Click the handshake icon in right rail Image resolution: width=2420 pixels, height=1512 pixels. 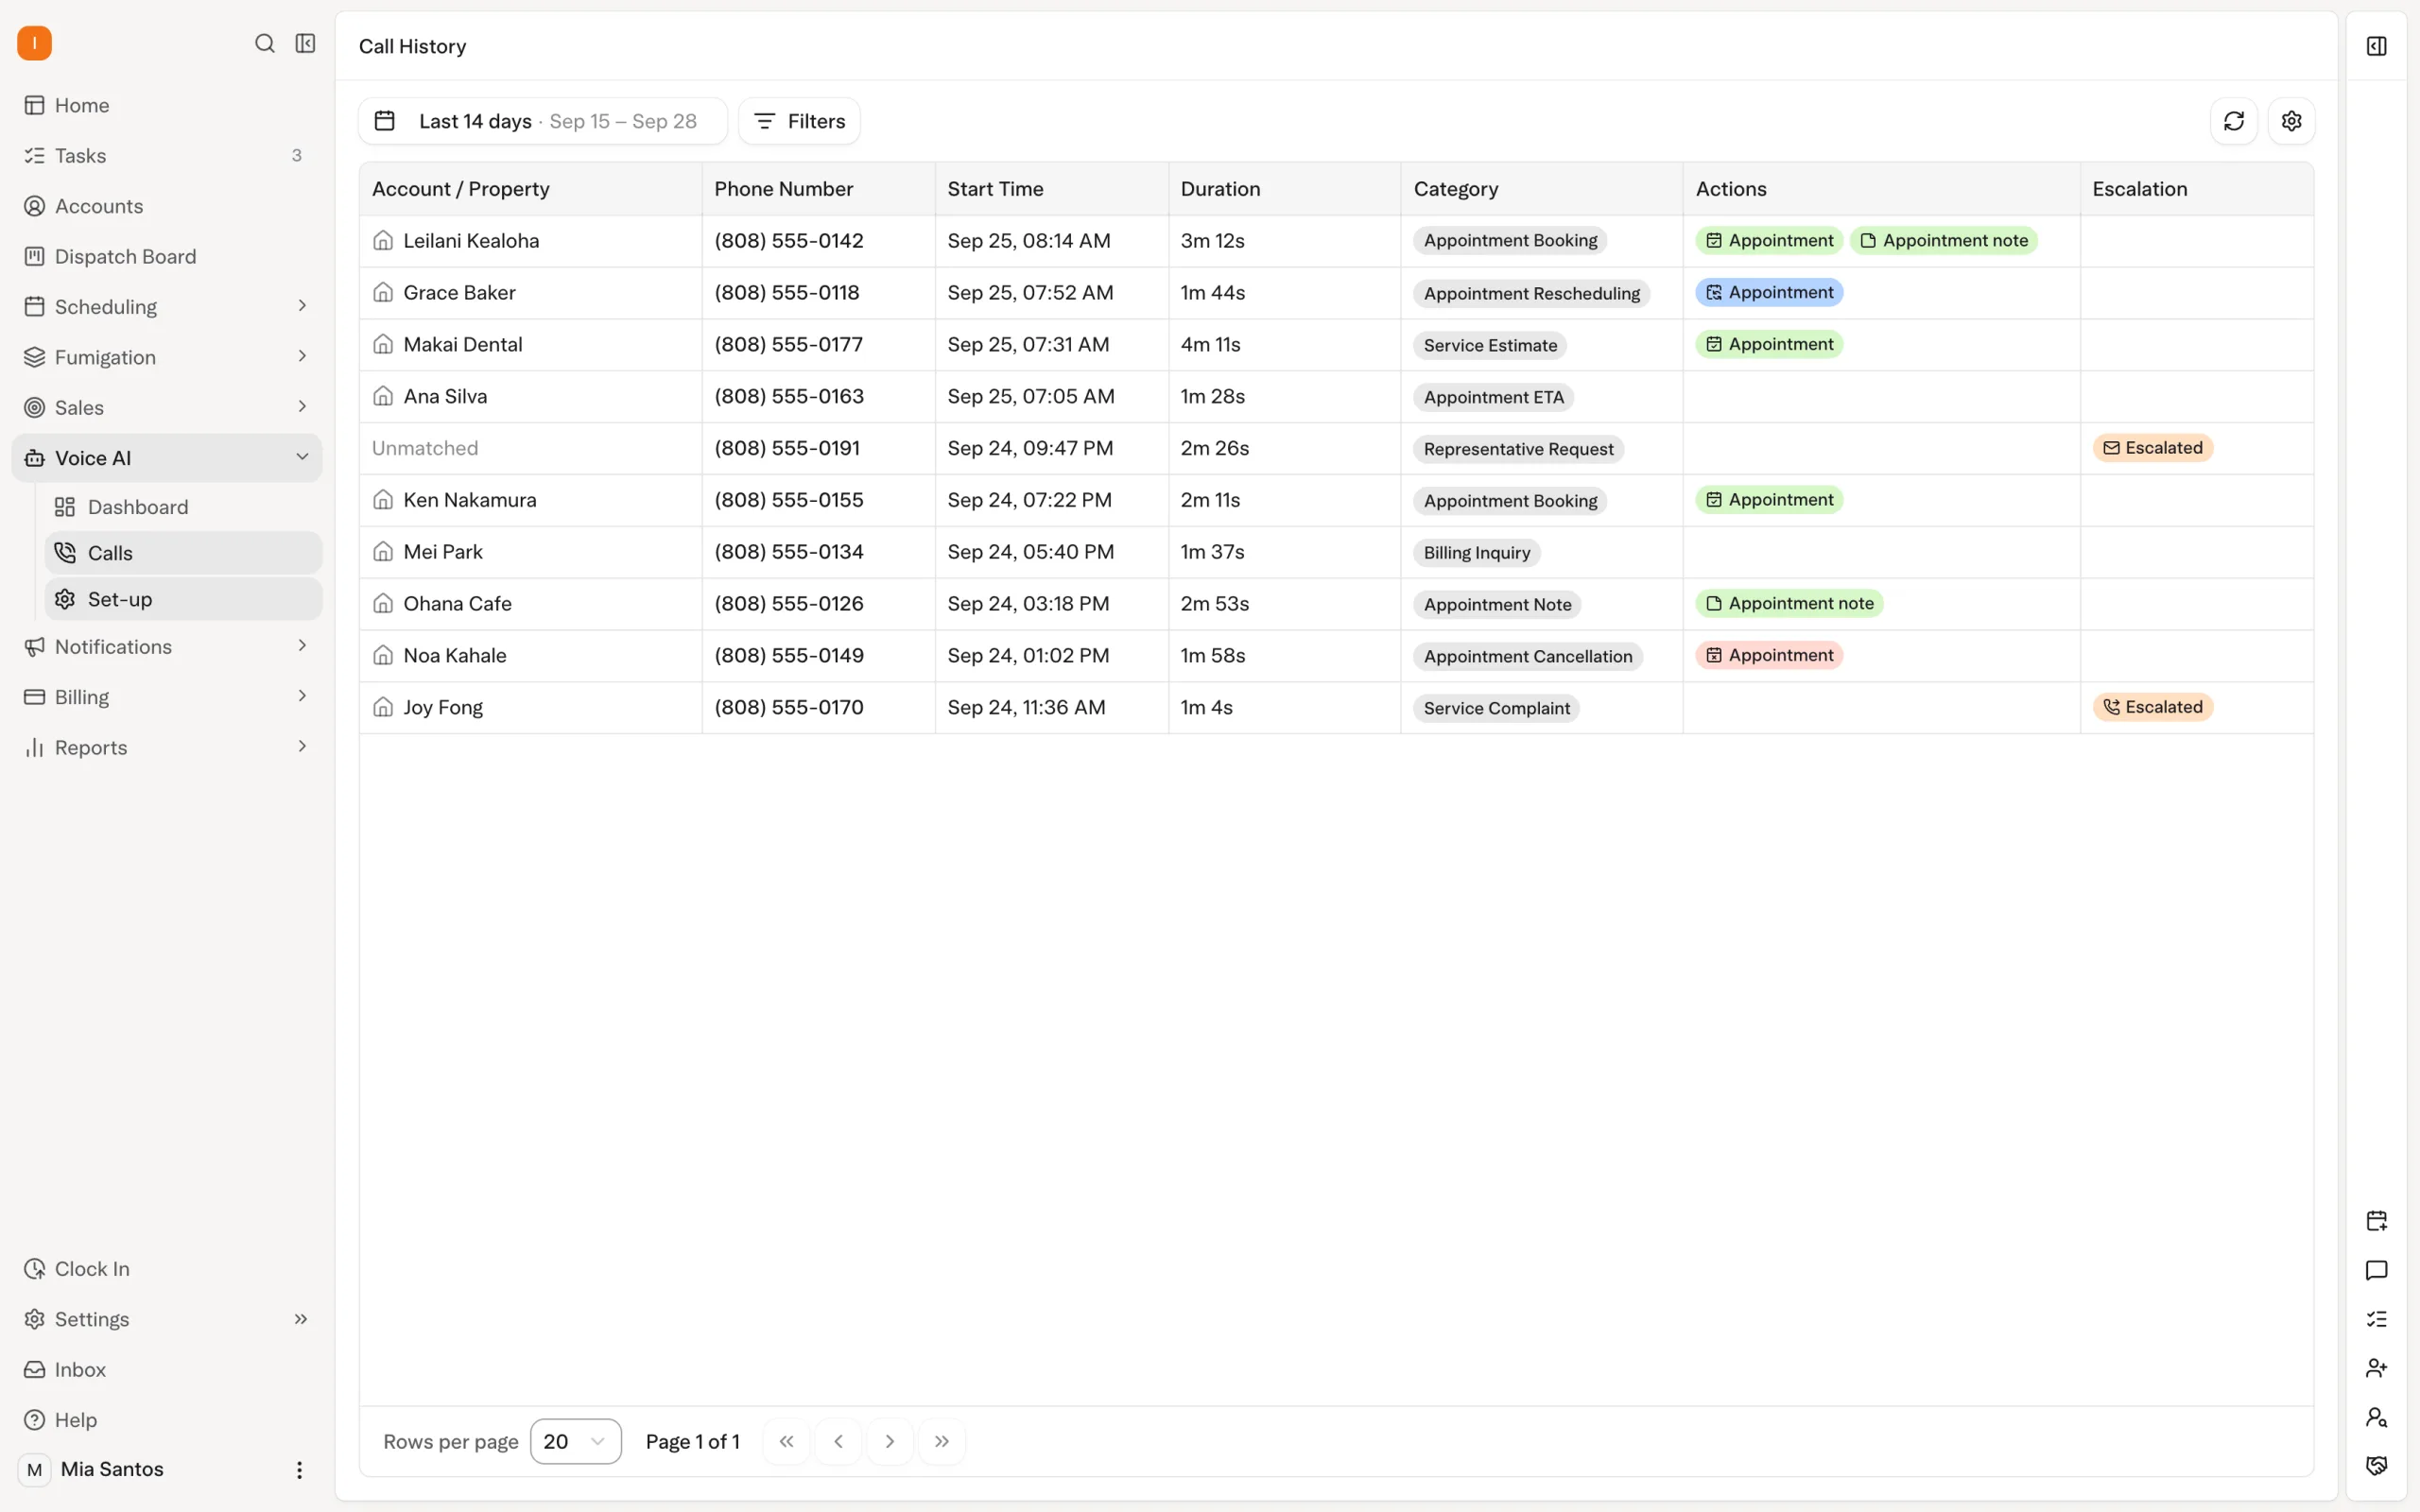click(2376, 1466)
